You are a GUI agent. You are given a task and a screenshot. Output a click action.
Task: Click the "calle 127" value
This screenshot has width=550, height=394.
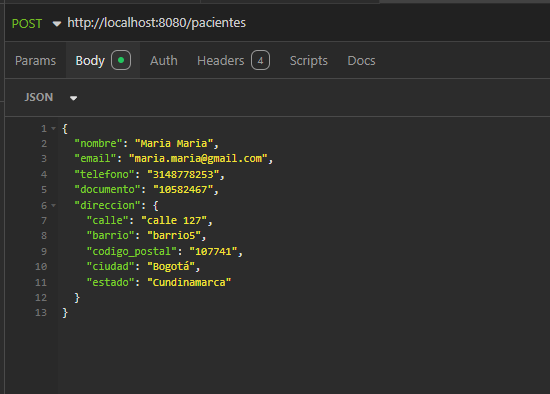(174, 220)
